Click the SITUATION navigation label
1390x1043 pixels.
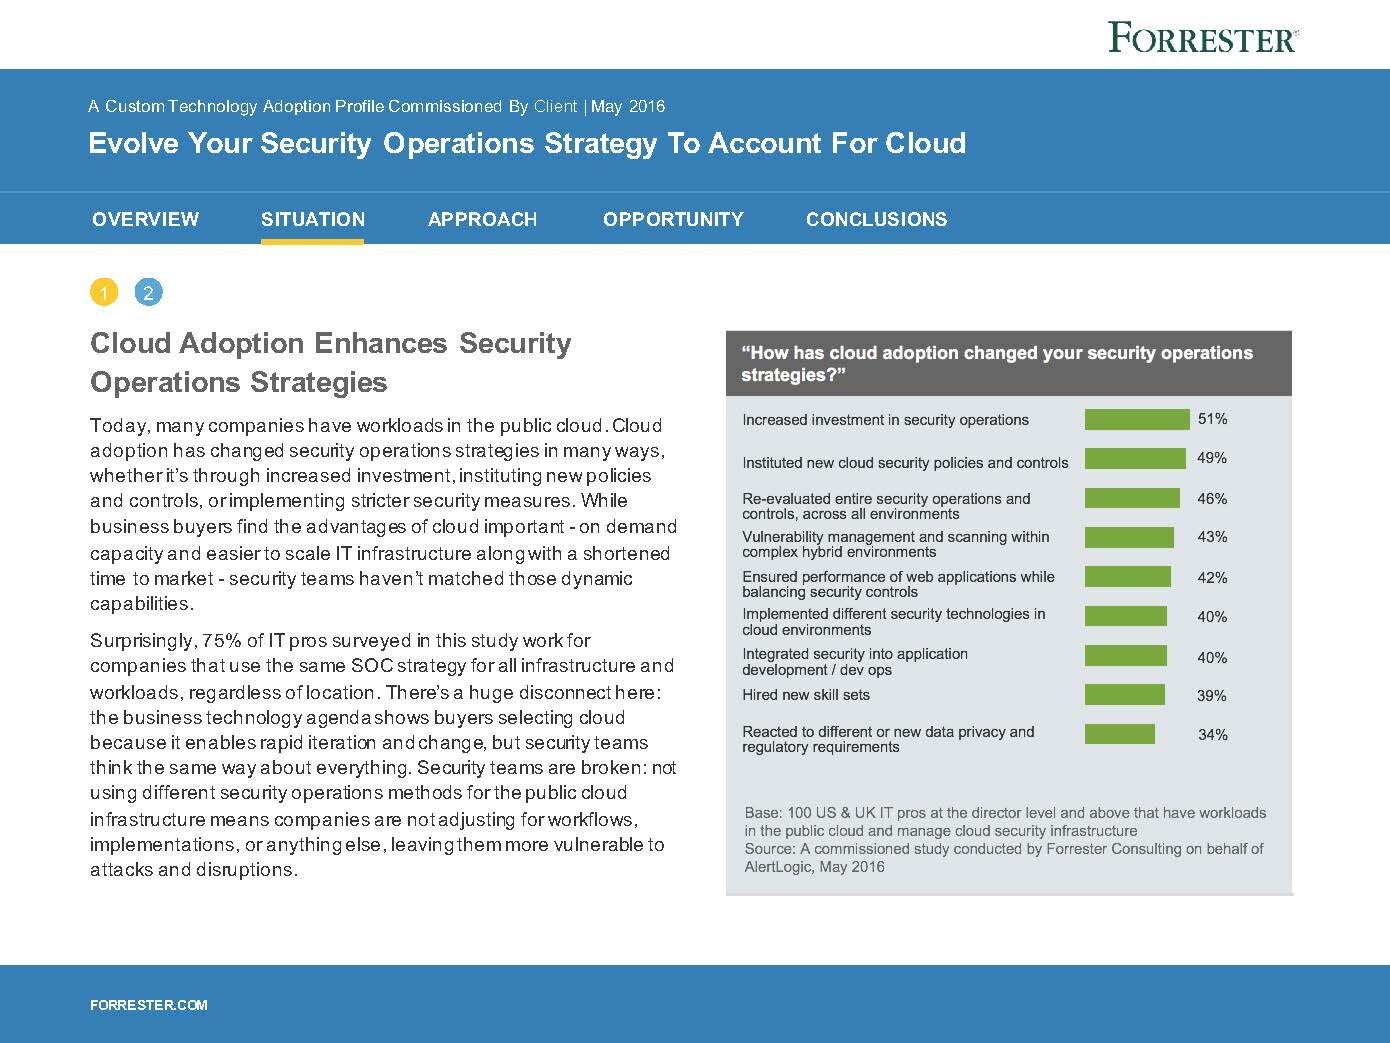(x=312, y=219)
